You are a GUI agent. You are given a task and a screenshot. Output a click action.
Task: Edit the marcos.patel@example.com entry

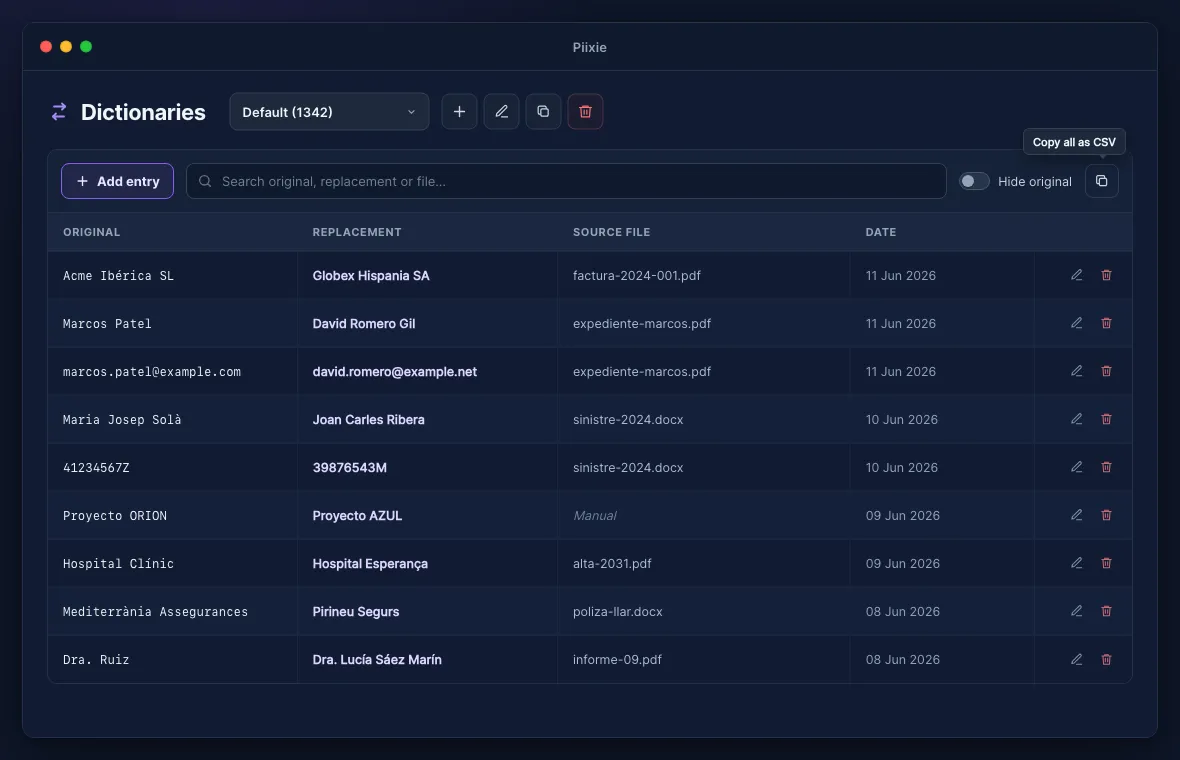coord(1077,371)
